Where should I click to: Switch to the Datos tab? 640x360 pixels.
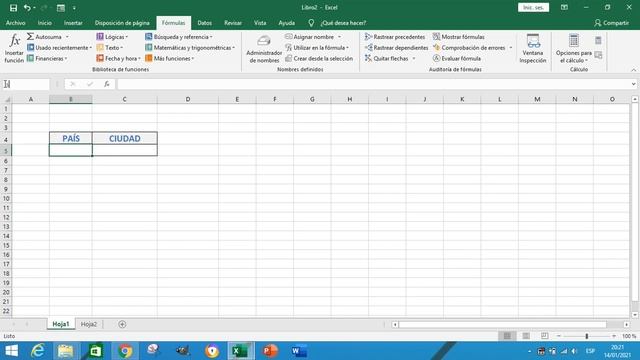204,23
